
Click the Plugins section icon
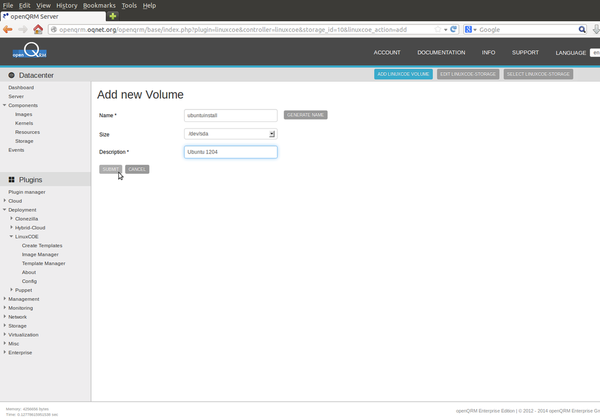tap(11, 180)
